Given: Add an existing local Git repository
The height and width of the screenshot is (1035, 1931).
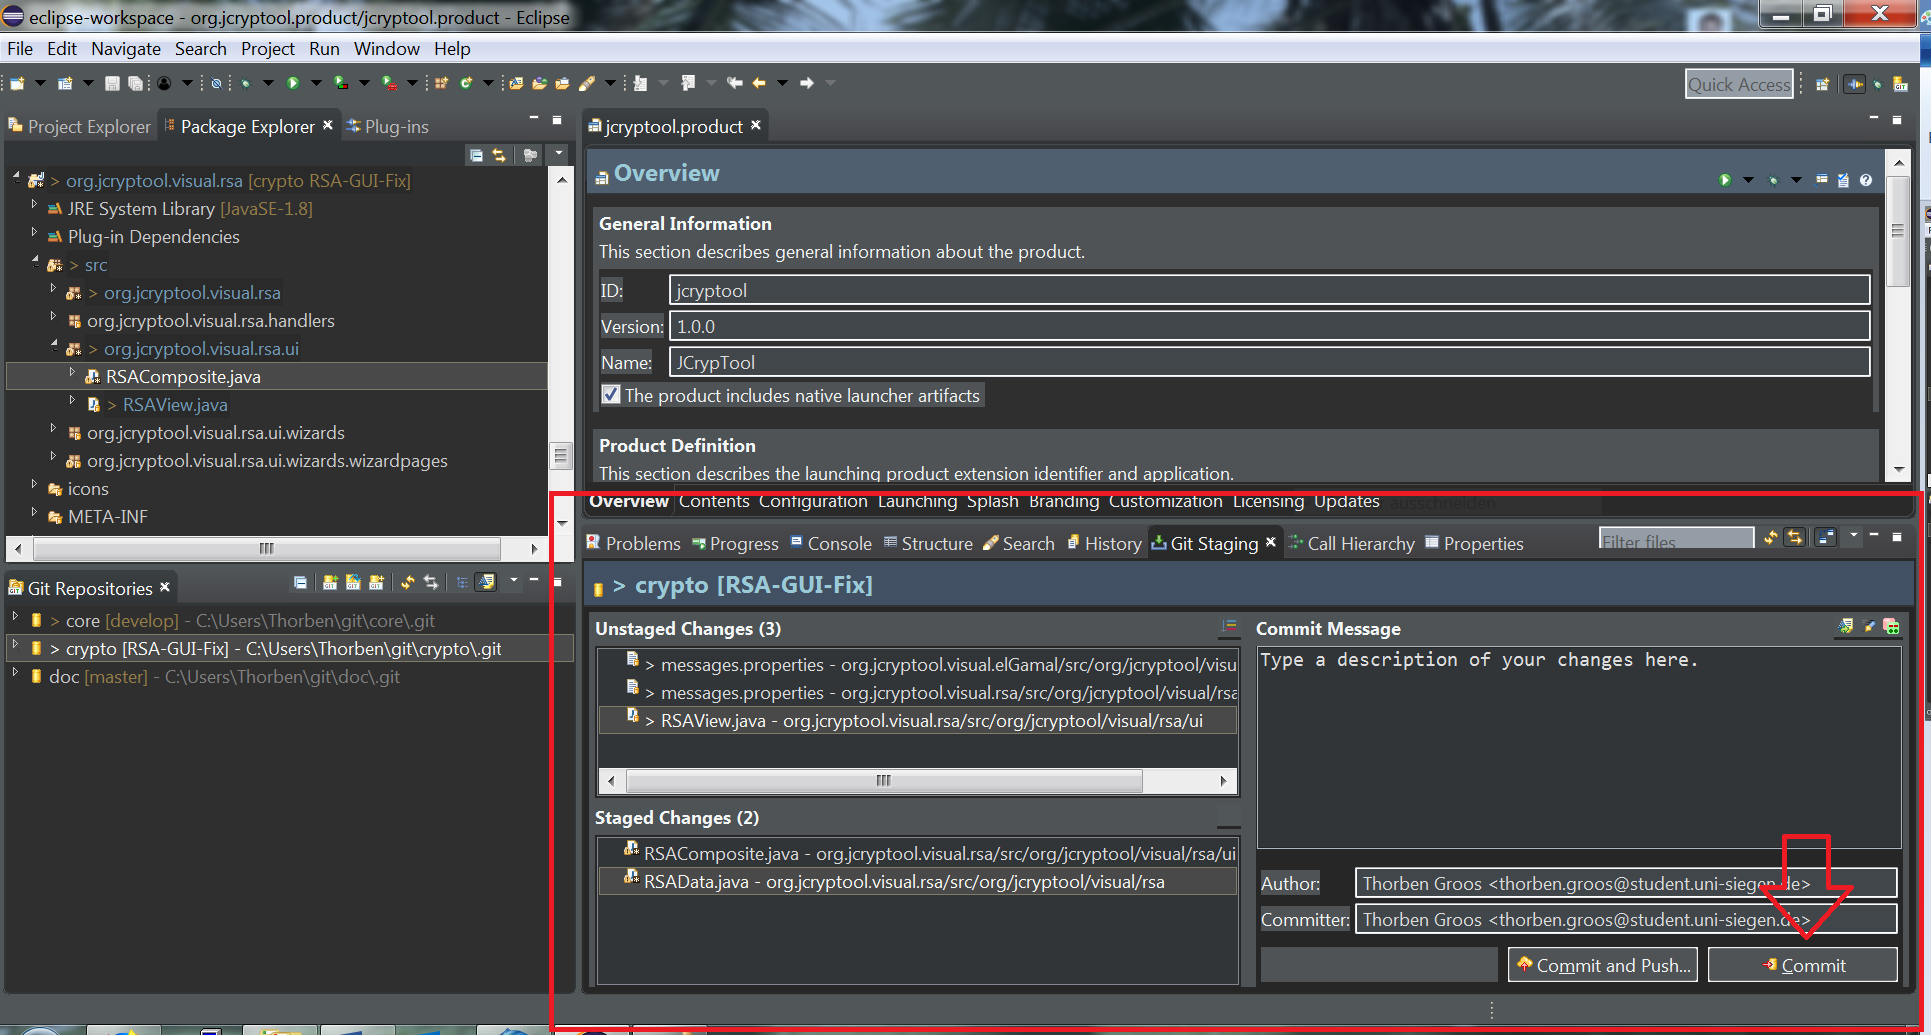Looking at the screenshot, I should 330,582.
